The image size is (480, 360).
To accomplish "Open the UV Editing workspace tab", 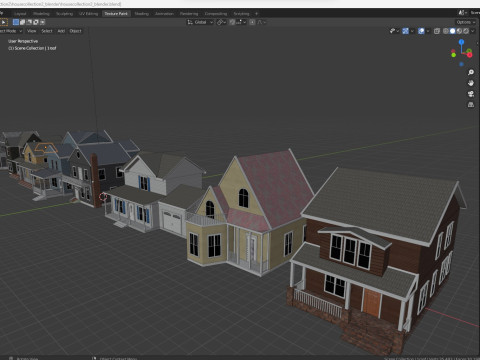I will [88, 14].
